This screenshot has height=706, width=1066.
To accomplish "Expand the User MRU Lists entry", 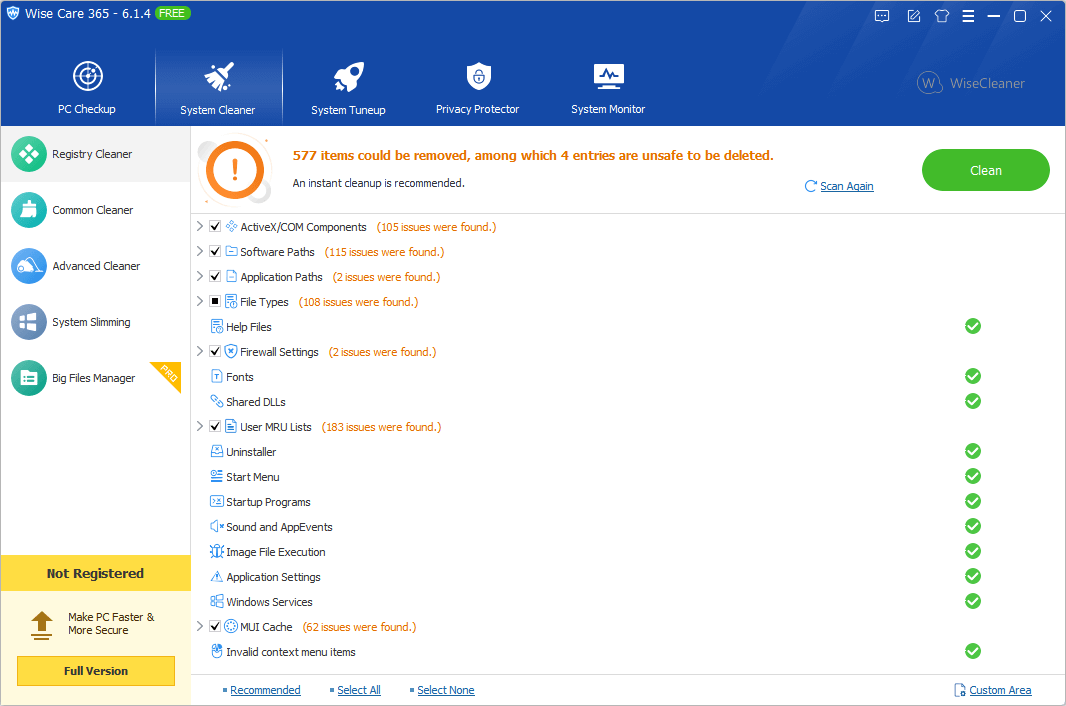I will click(200, 427).
